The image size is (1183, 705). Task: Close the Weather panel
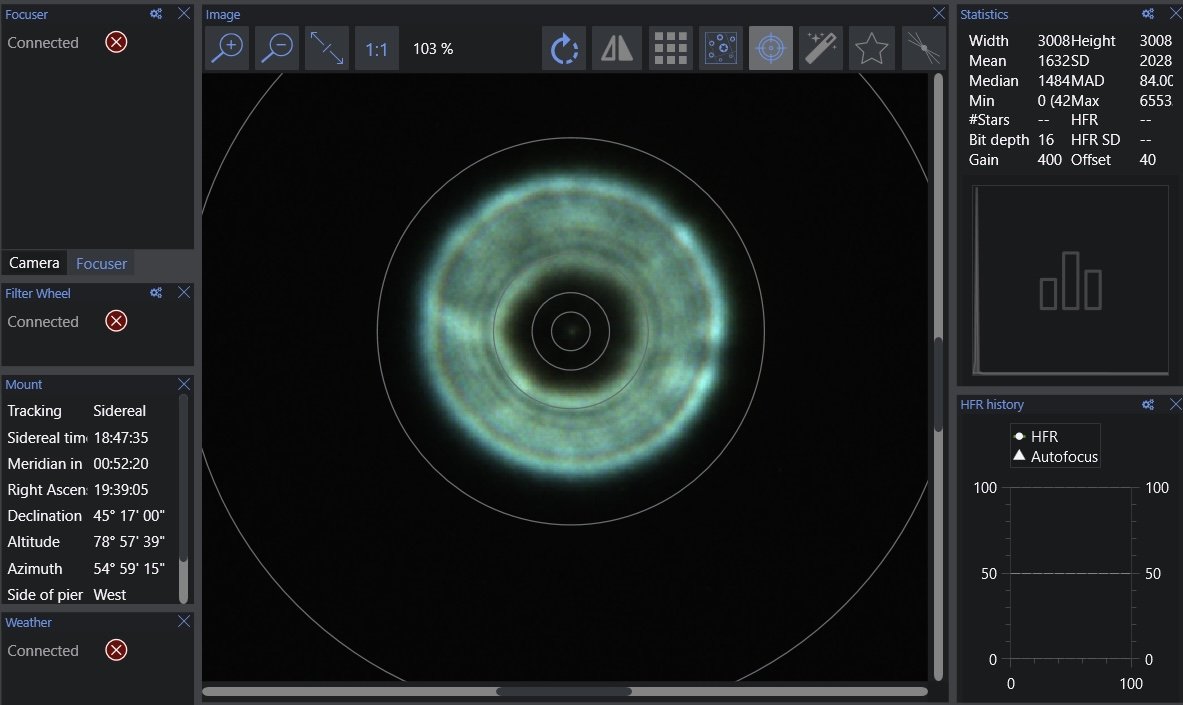point(184,622)
